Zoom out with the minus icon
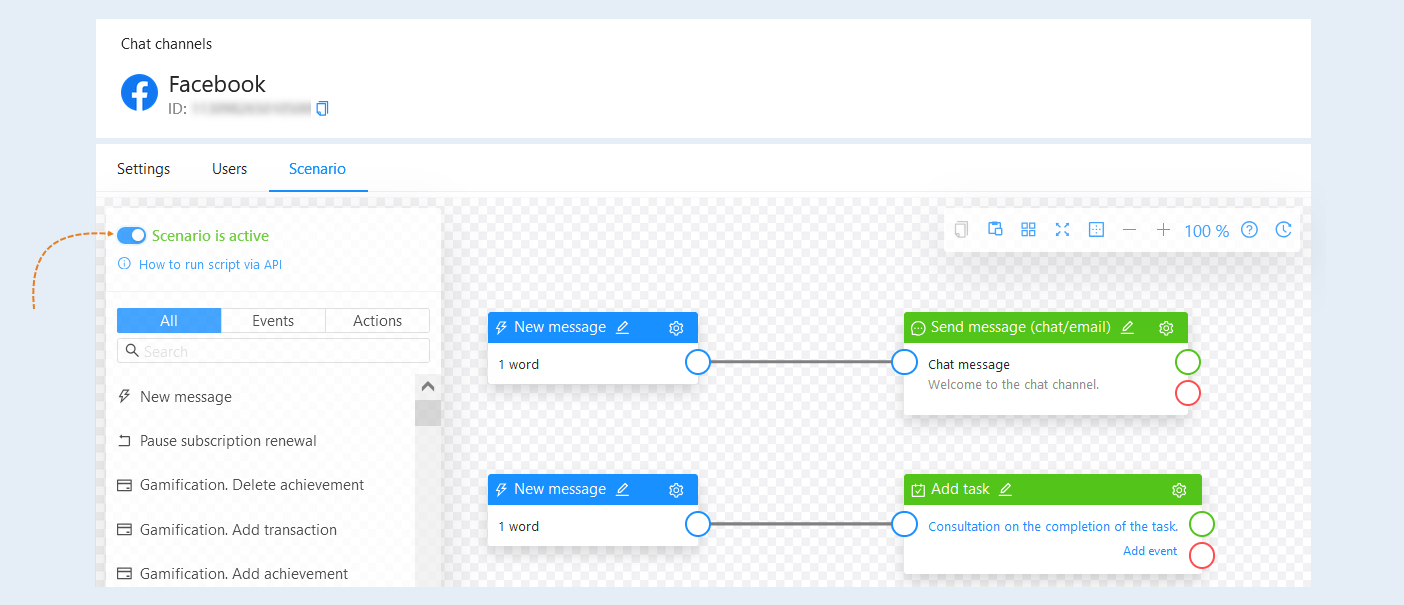The height and width of the screenshot is (605, 1404). coord(1129,230)
